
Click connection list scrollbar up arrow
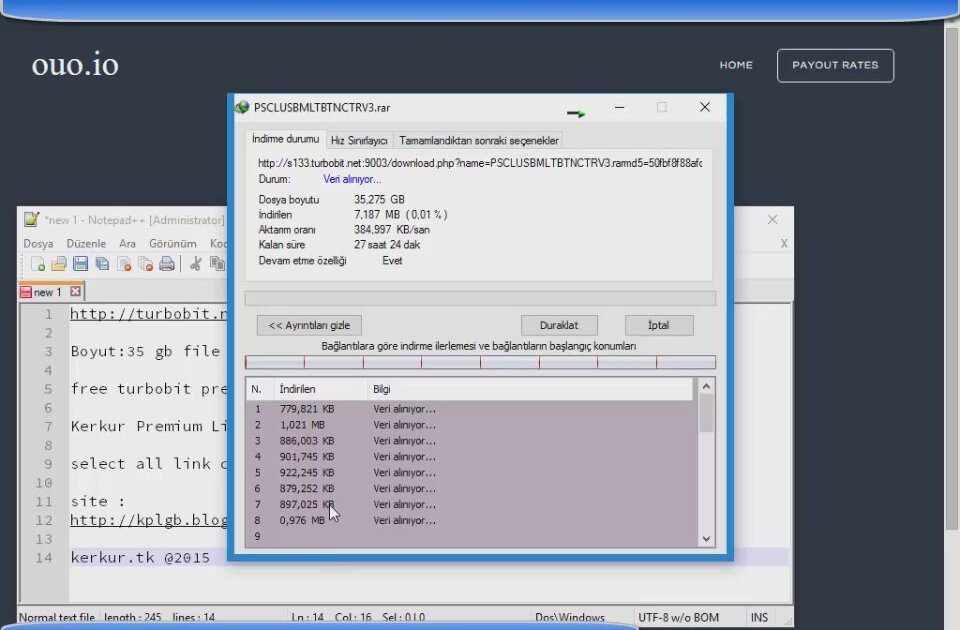click(x=706, y=386)
